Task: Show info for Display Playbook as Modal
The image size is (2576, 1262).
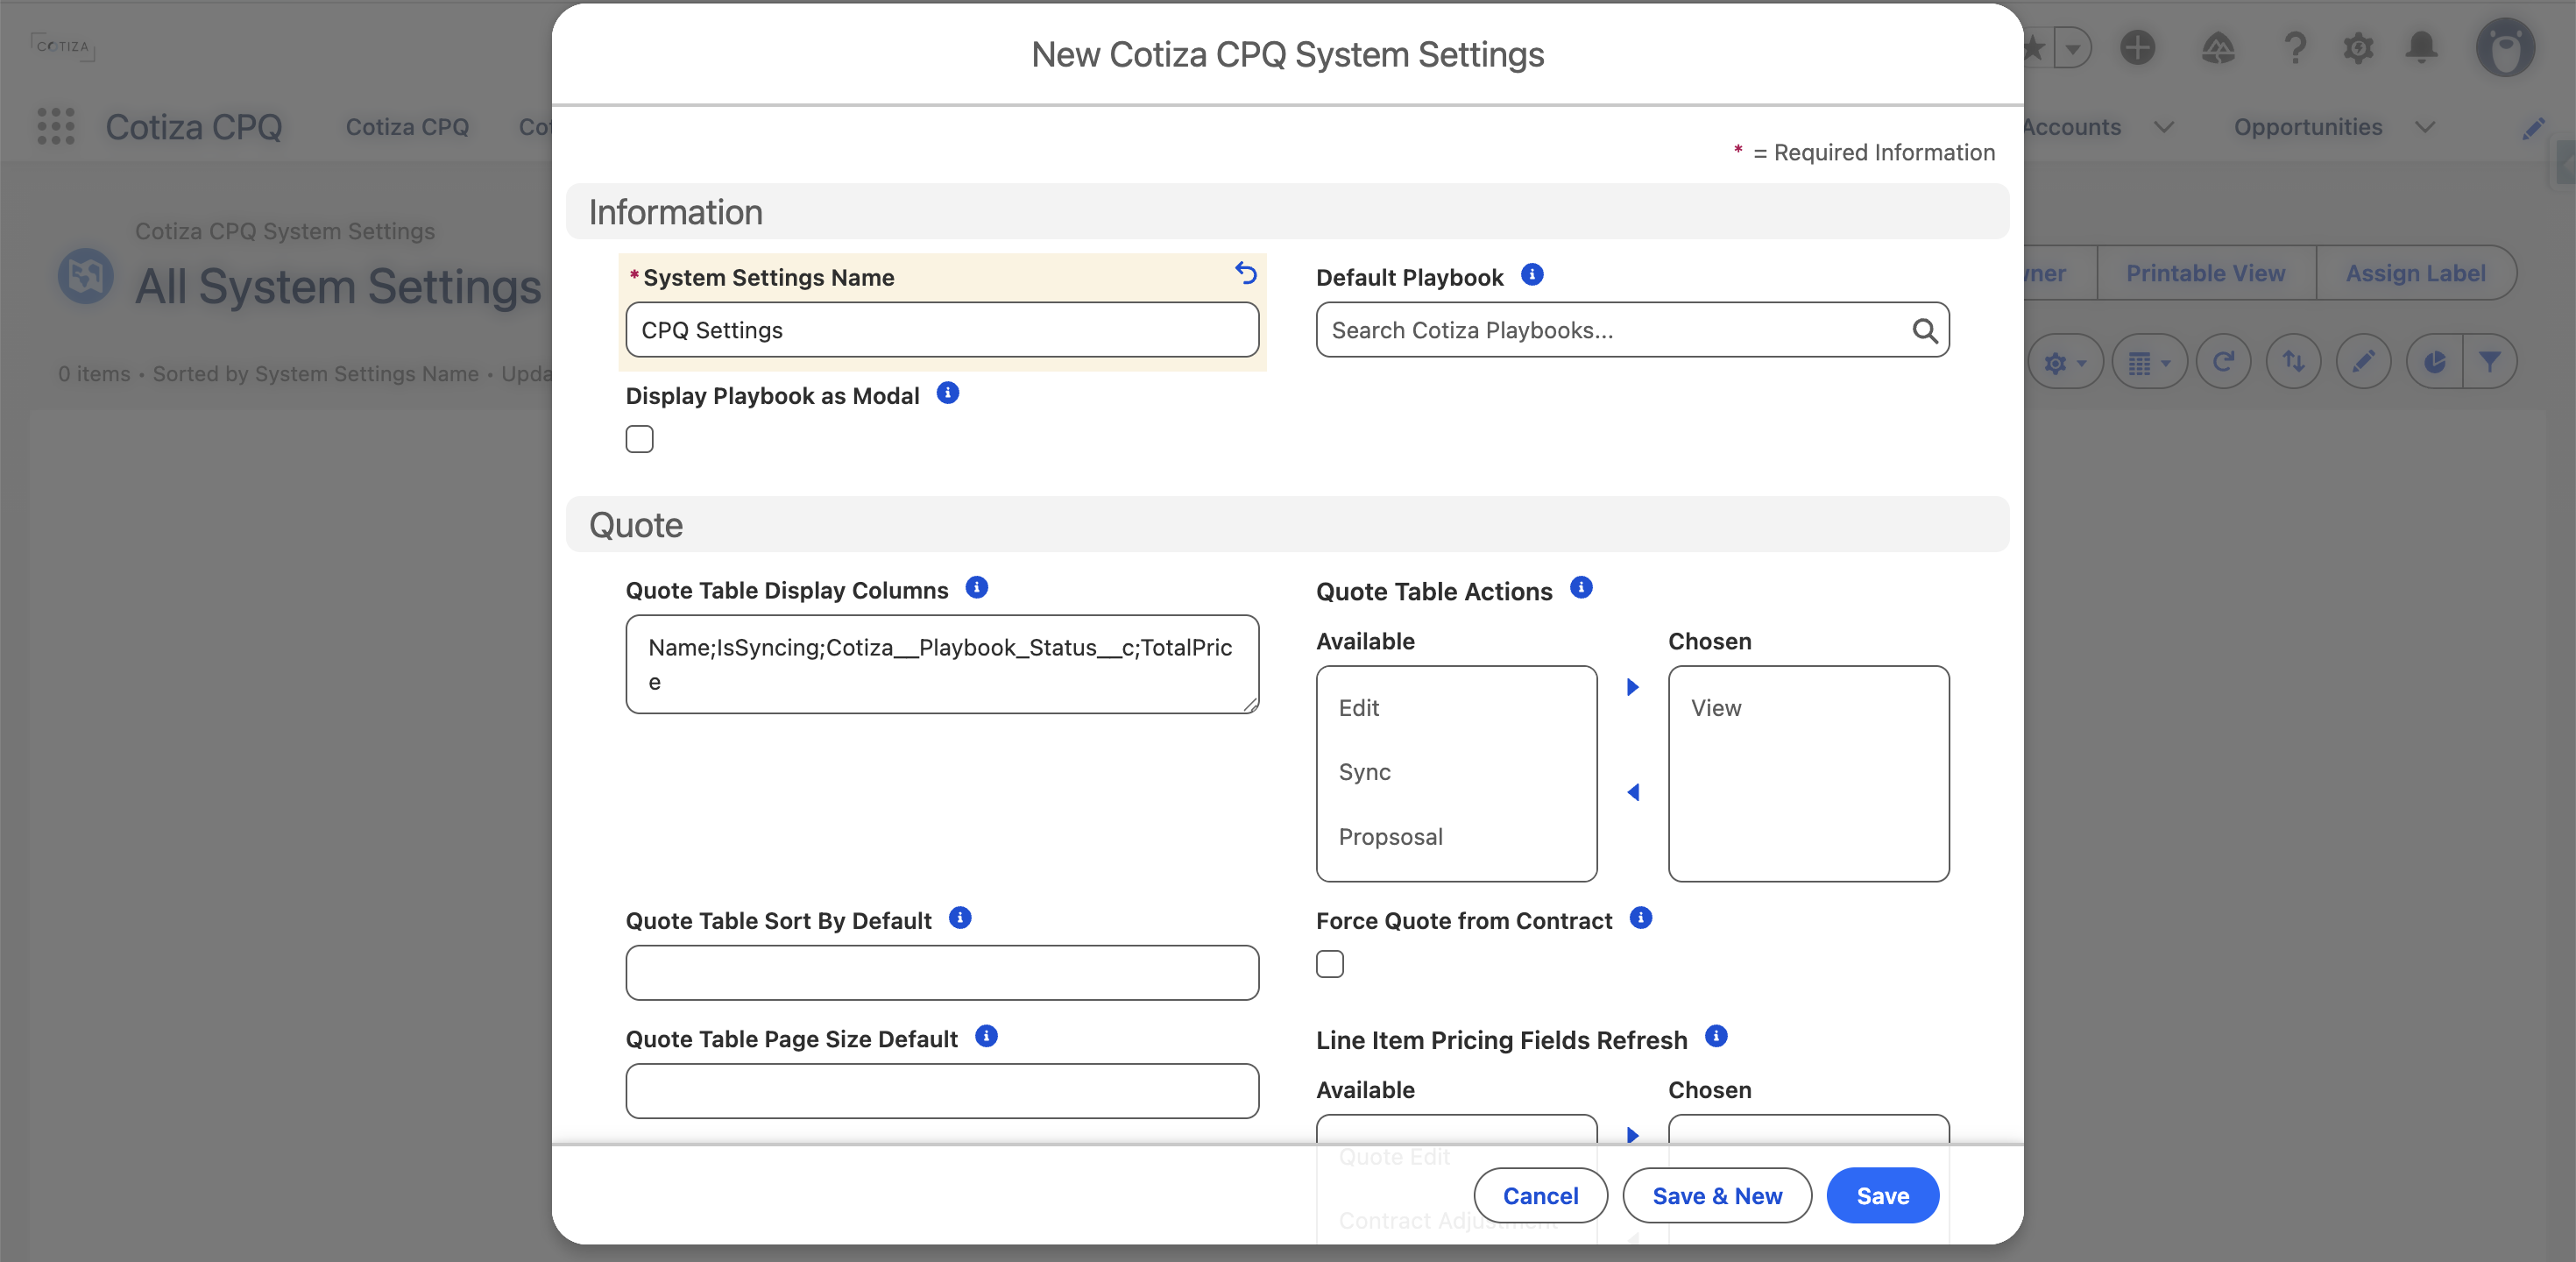Action: click(x=948, y=393)
